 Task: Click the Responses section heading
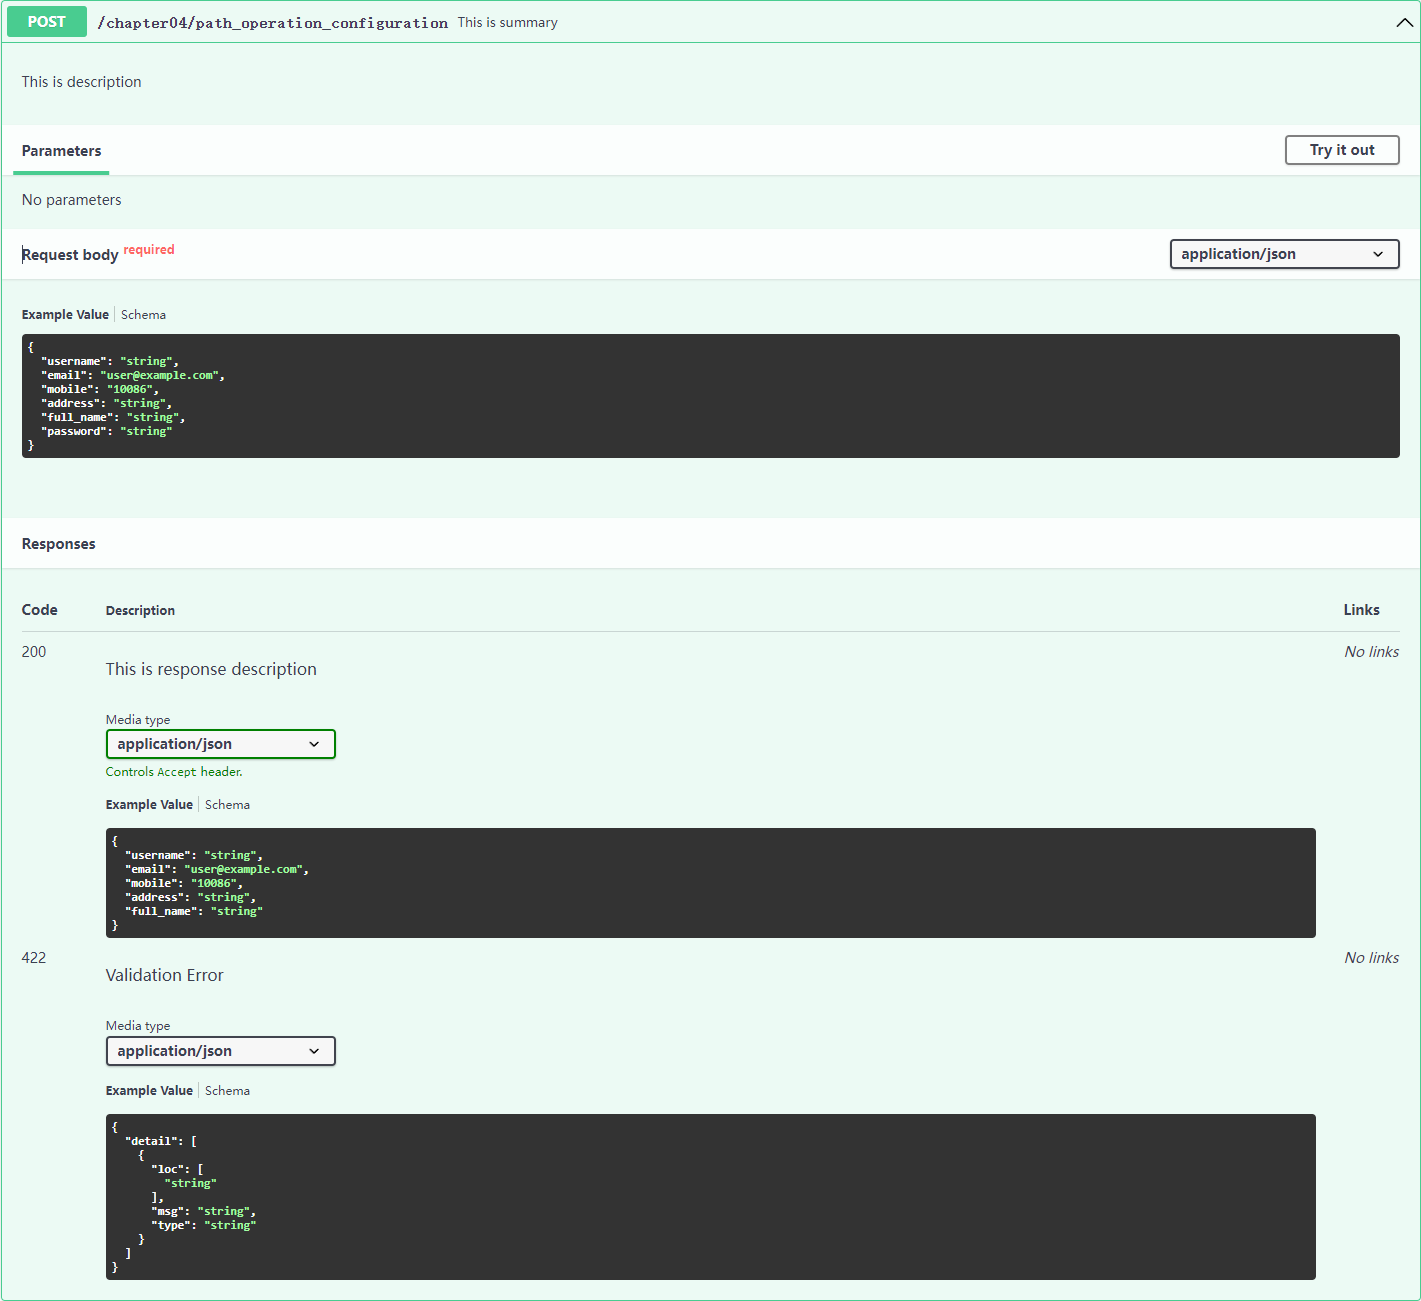point(59,544)
